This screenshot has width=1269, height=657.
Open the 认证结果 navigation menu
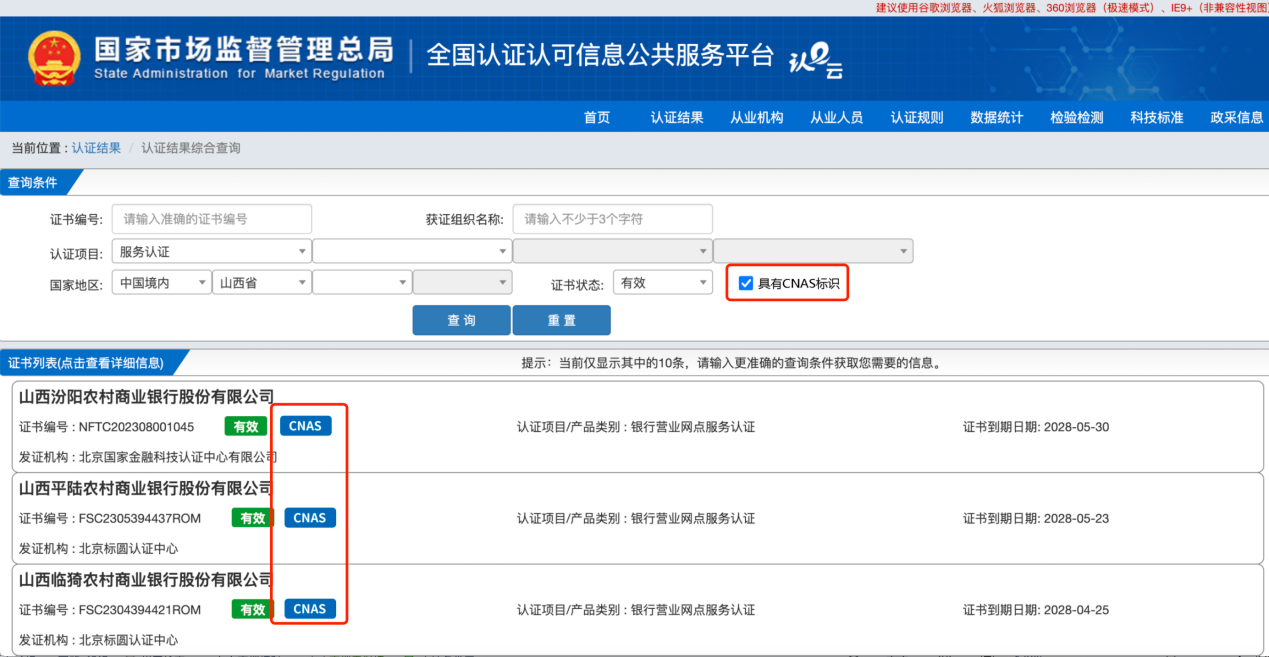tap(677, 117)
